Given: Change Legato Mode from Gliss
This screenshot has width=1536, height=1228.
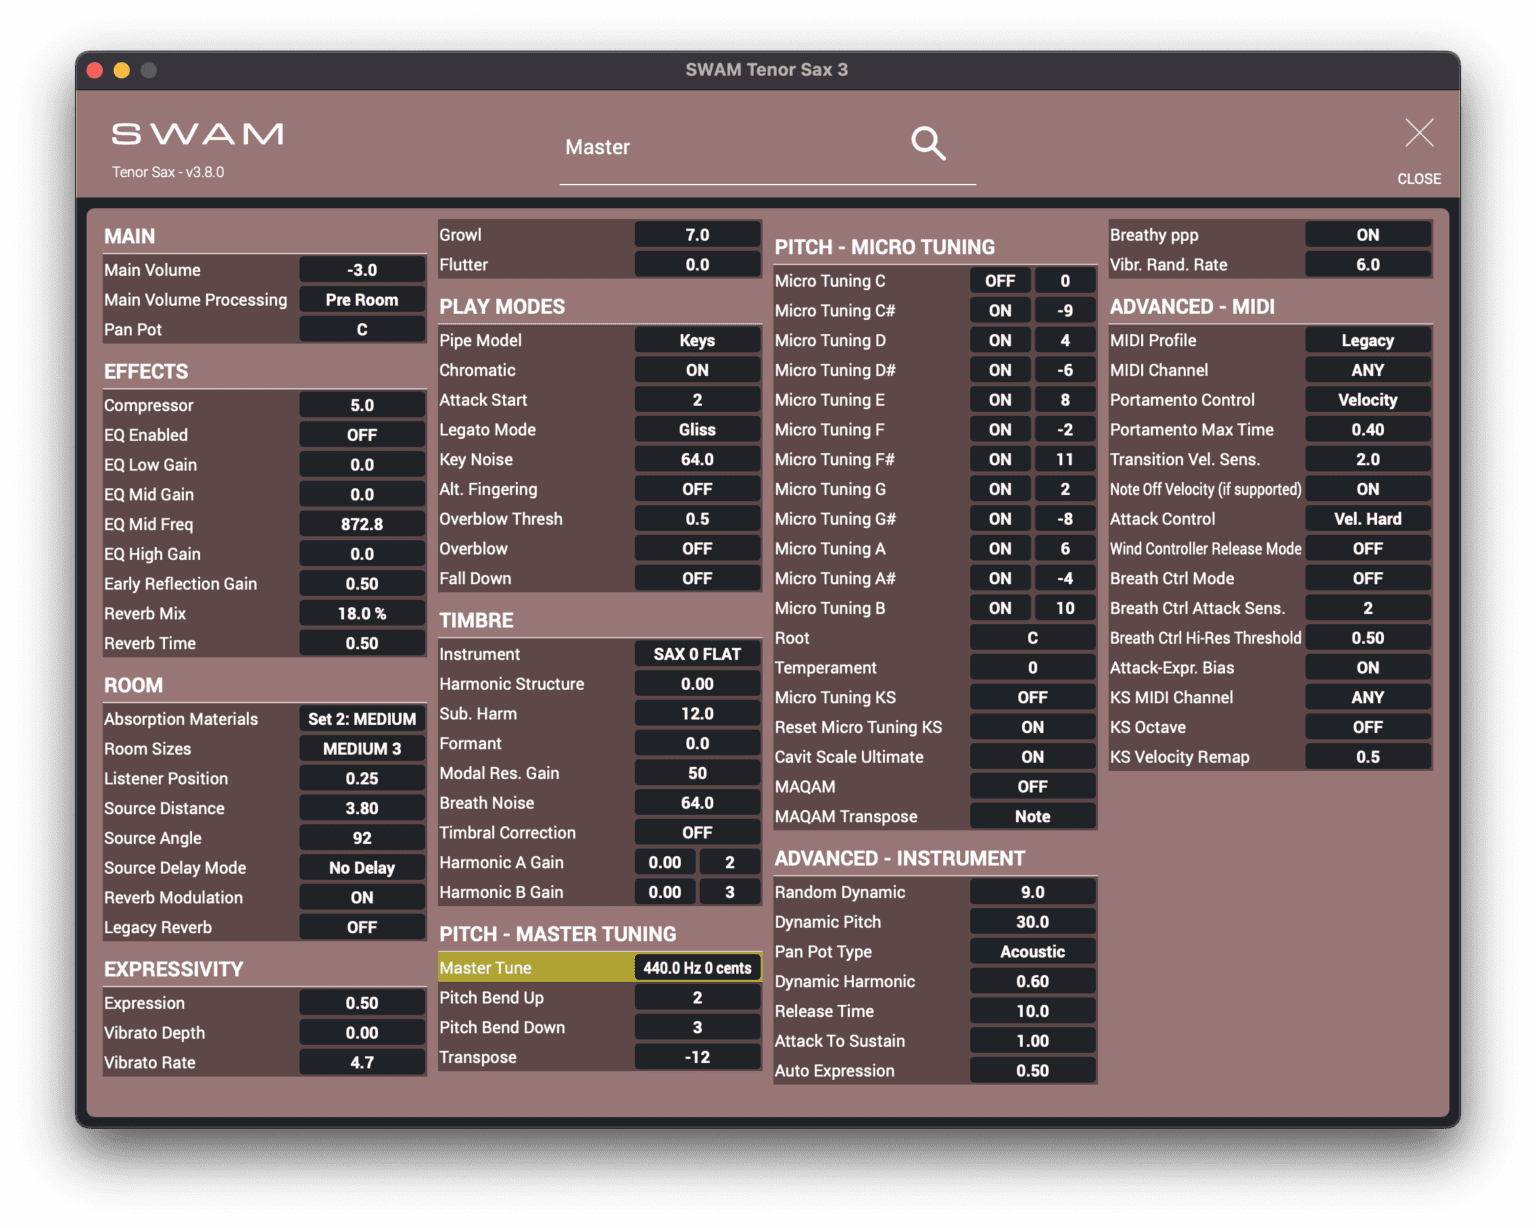Looking at the screenshot, I should (697, 429).
